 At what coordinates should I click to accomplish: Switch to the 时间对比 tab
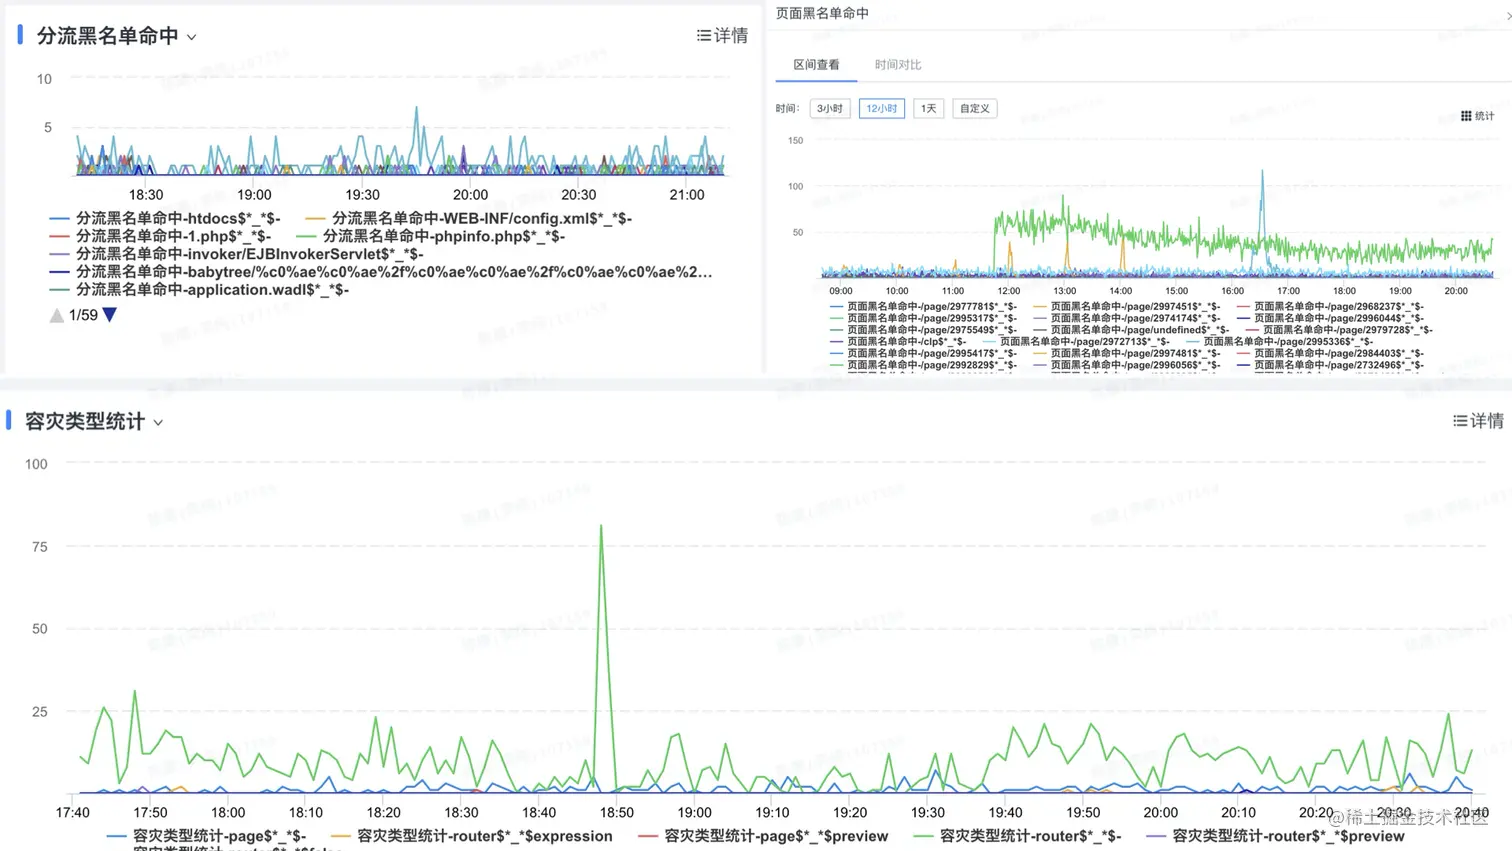point(898,65)
